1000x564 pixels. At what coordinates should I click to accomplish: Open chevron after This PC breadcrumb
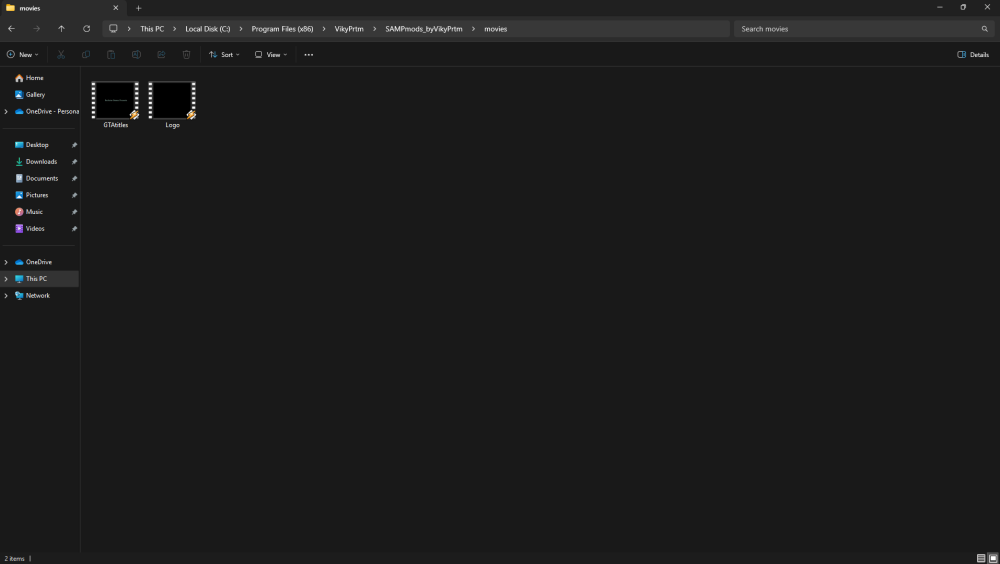pyautogui.click(x=175, y=29)
